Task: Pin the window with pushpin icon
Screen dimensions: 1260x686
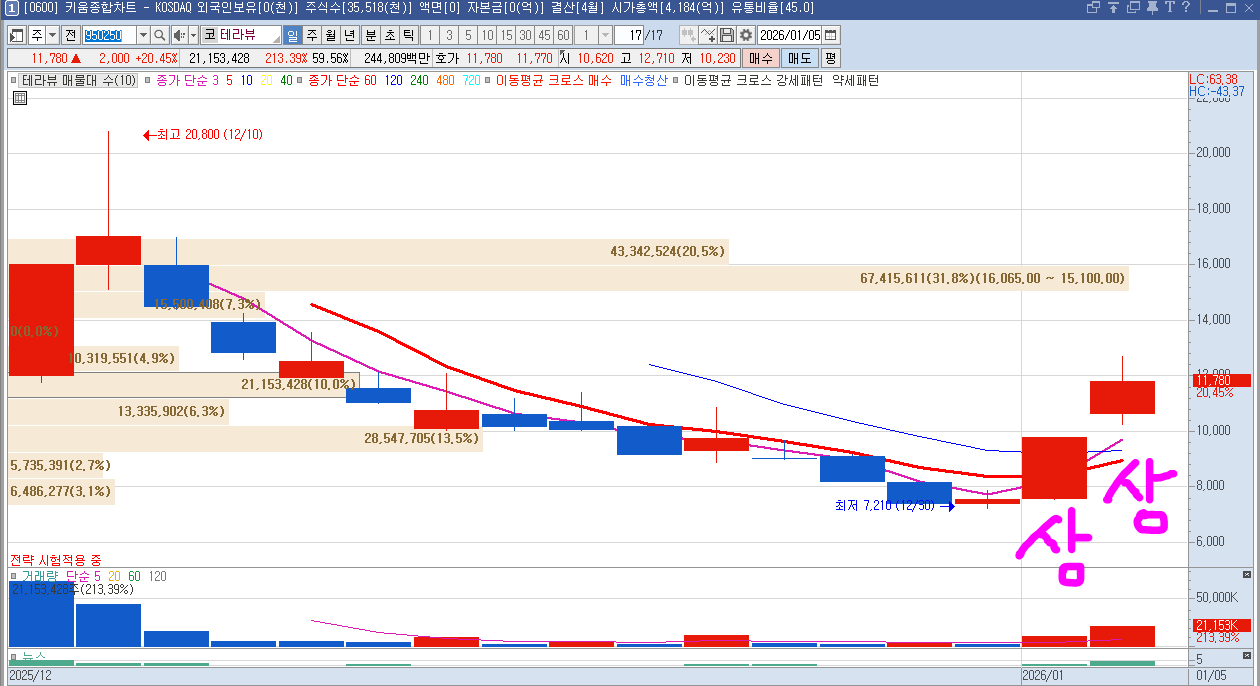Action: click(1151, 8)
